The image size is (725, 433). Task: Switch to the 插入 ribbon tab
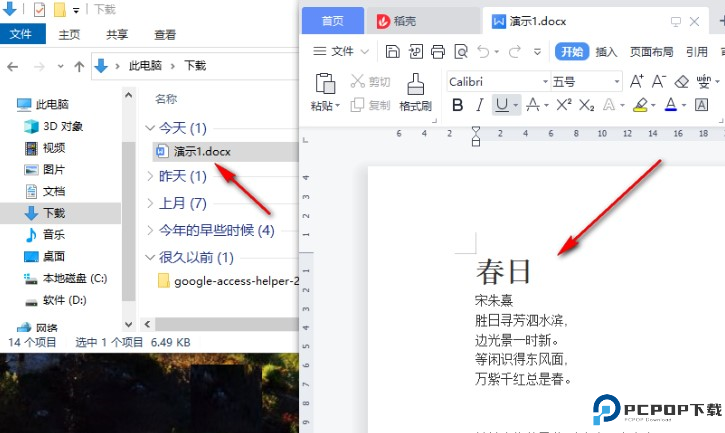[x=606, y=52]
